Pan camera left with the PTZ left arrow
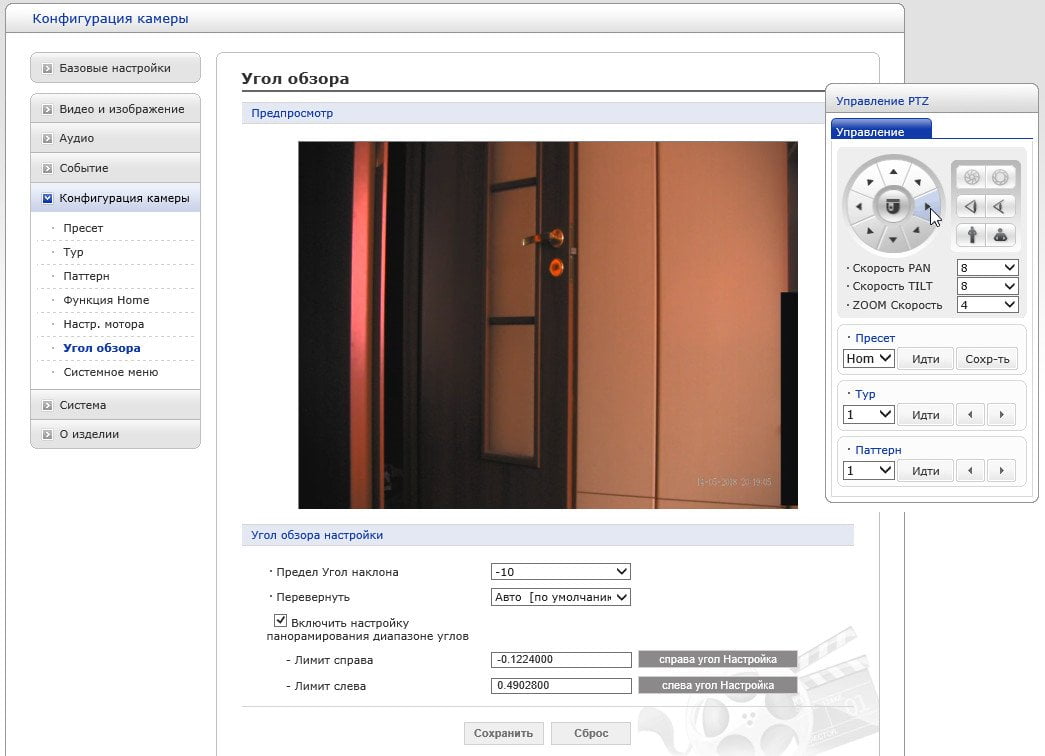The height and width of the screenshot is (756, 1045). [858, 207]
